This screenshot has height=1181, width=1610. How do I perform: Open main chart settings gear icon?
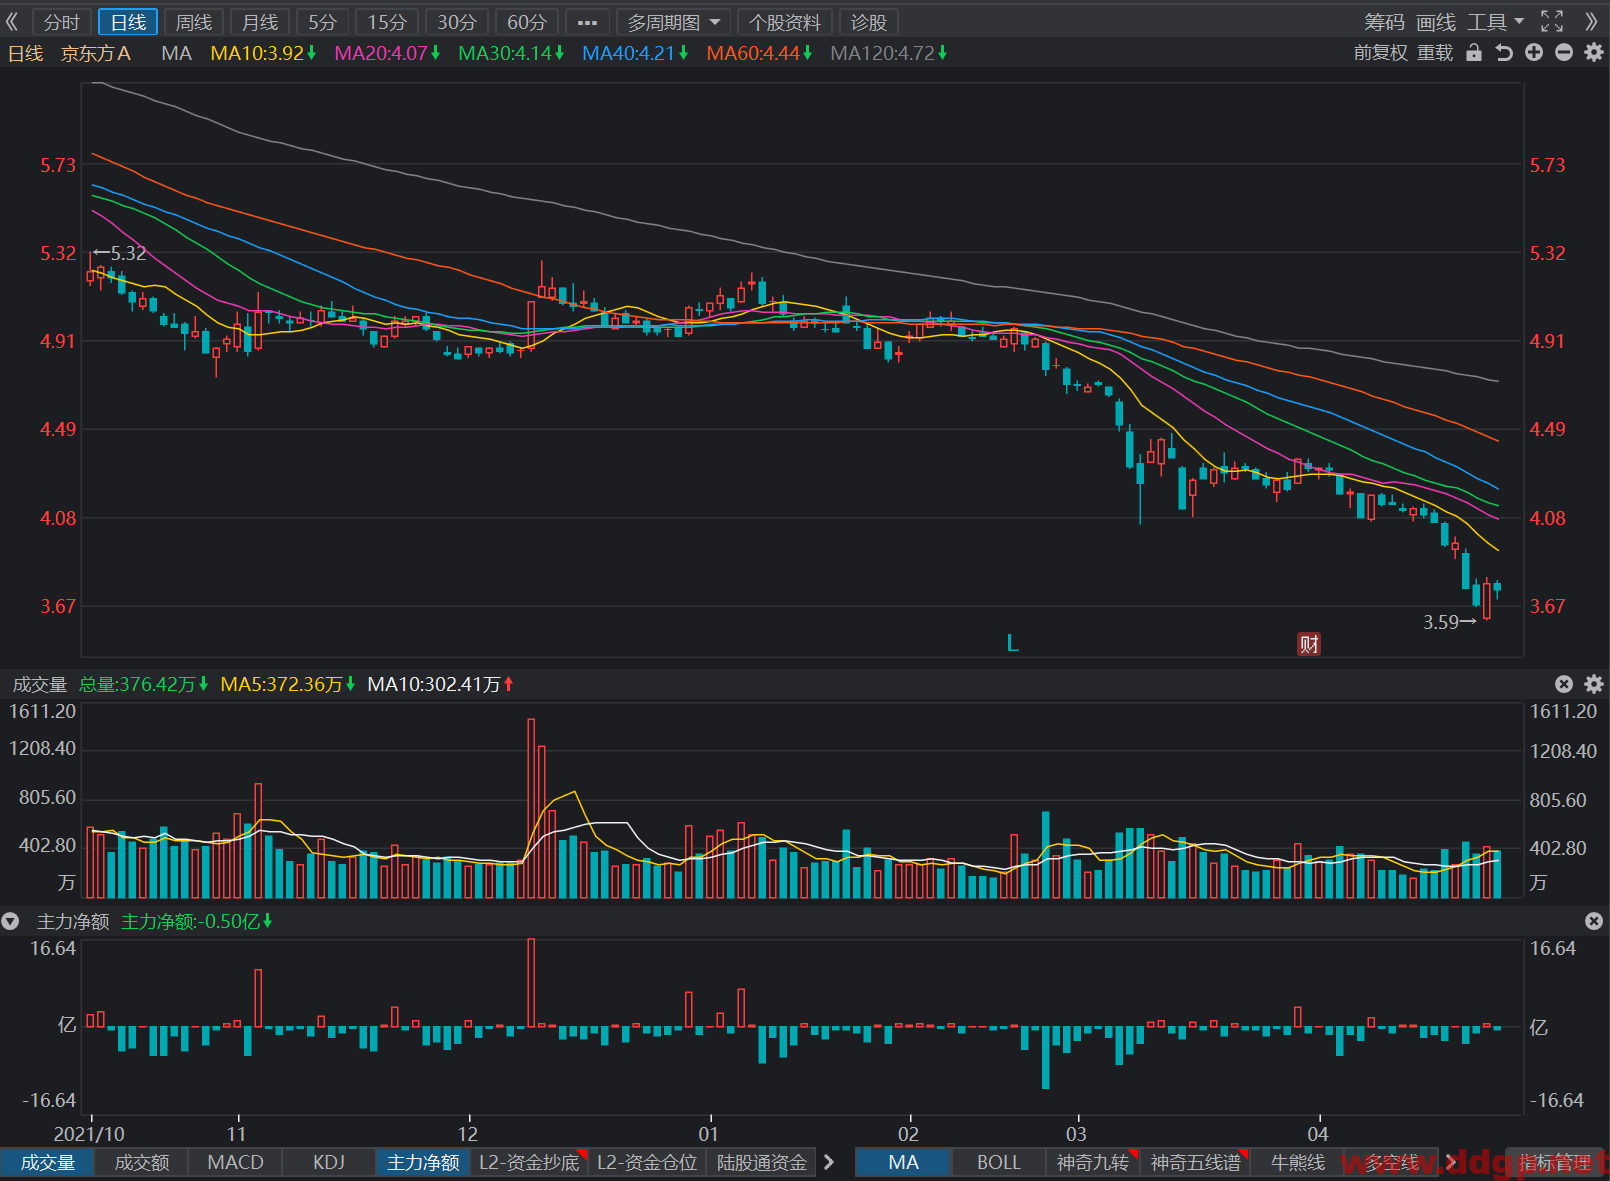click(x=1594, y=53)
